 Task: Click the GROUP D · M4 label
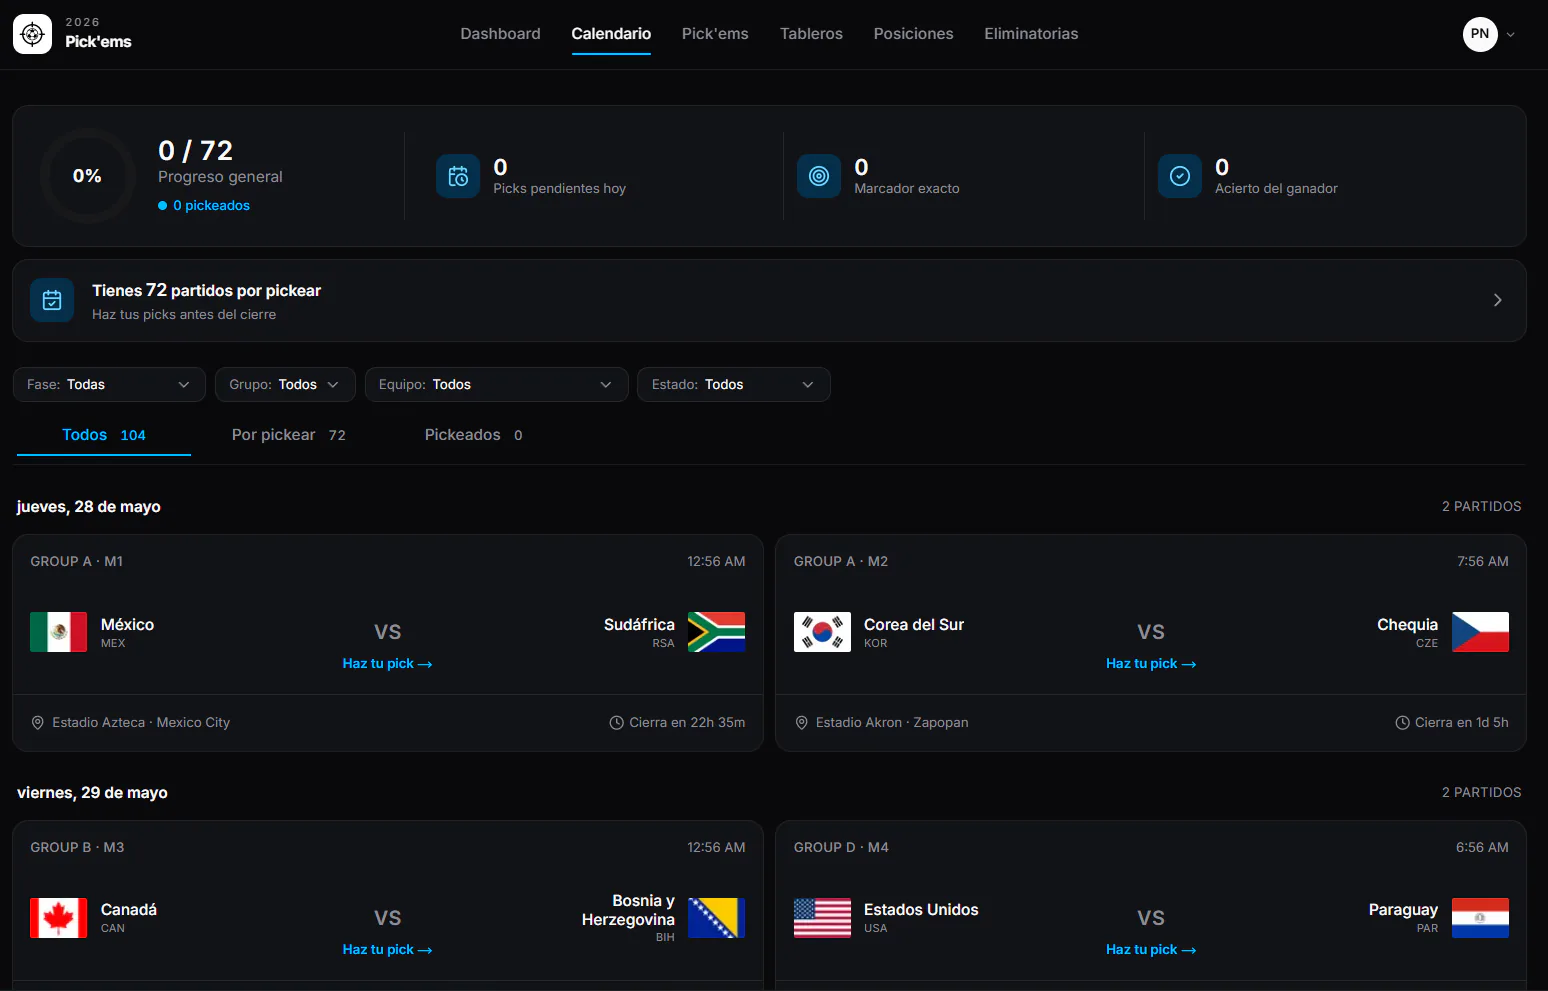841,847
